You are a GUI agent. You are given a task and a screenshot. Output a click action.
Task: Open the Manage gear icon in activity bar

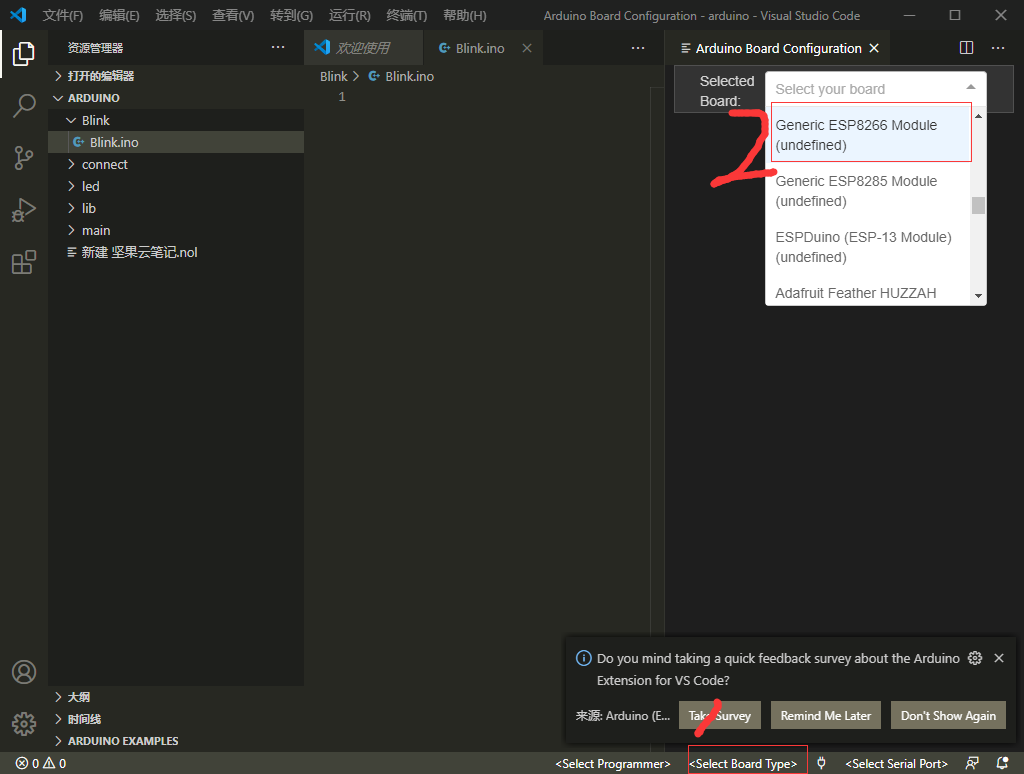(24, 723)
